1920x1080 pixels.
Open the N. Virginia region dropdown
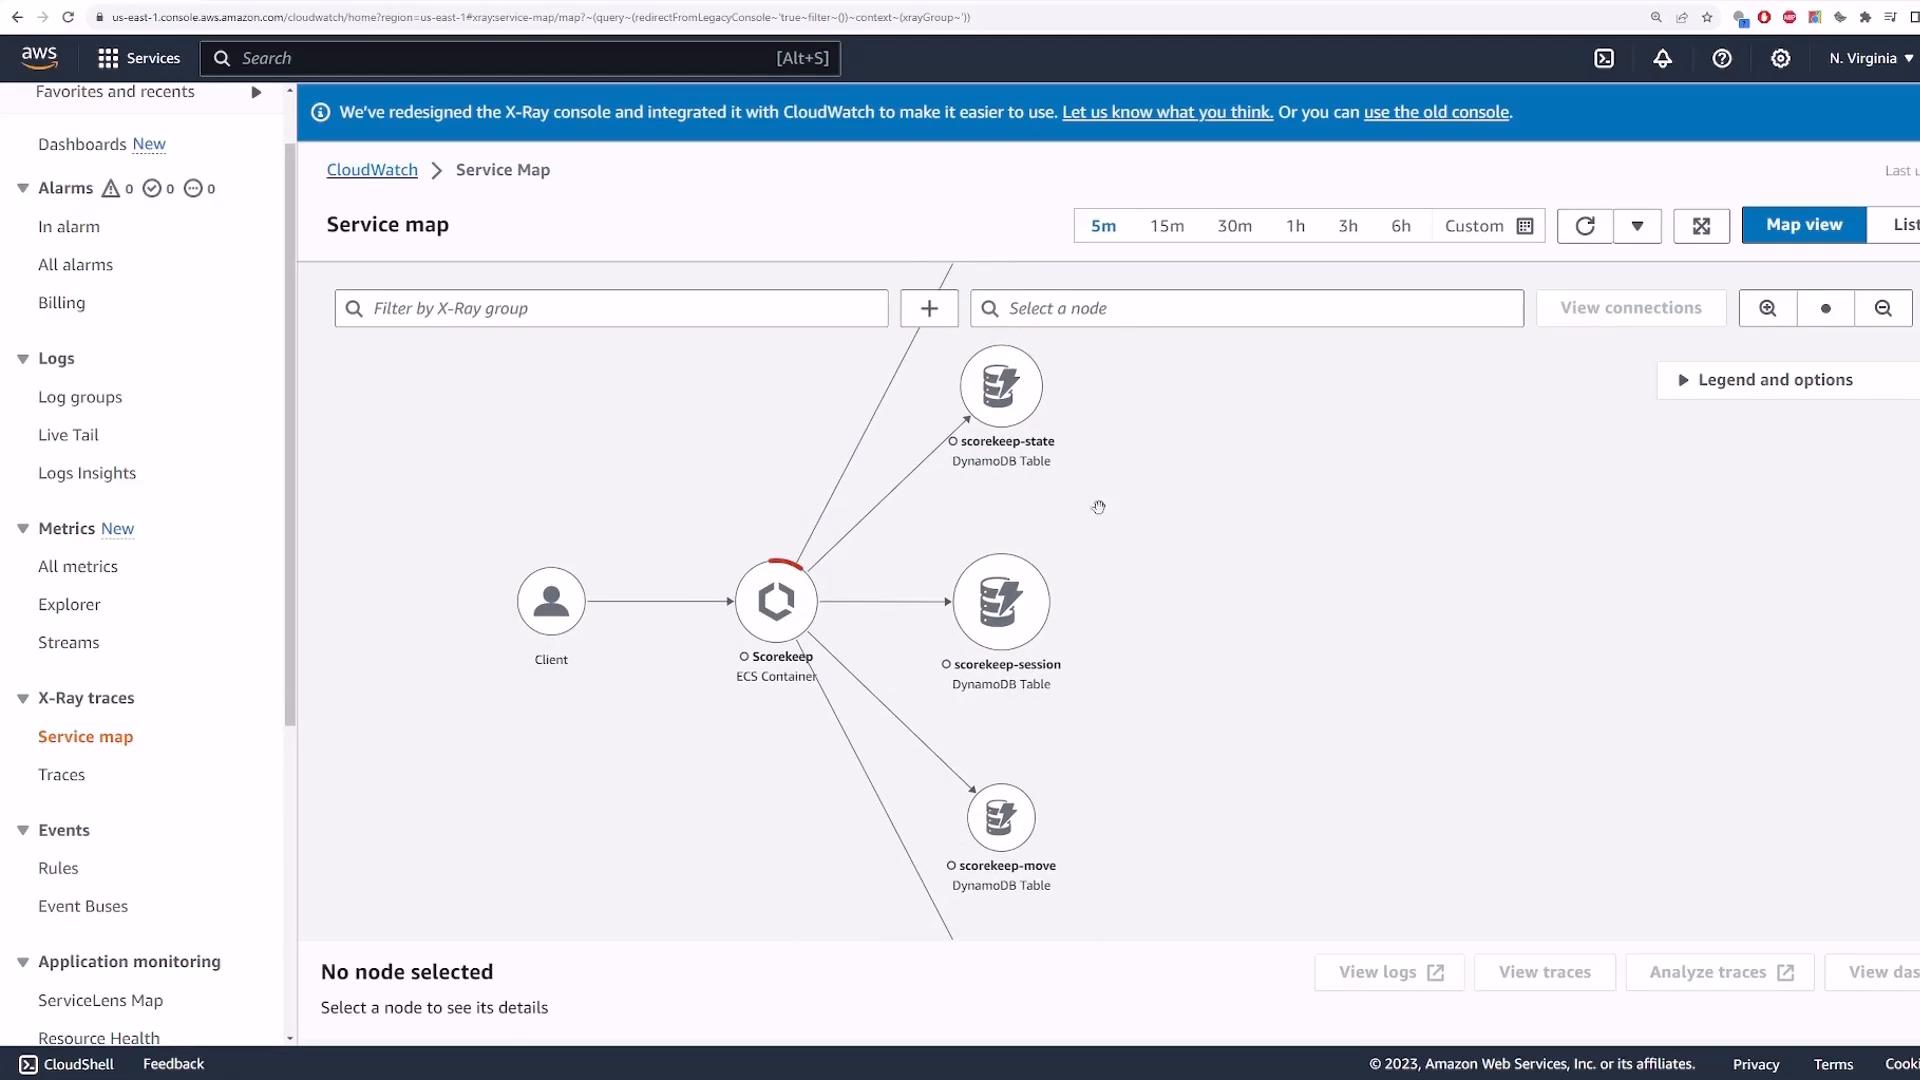(1871, 58)
